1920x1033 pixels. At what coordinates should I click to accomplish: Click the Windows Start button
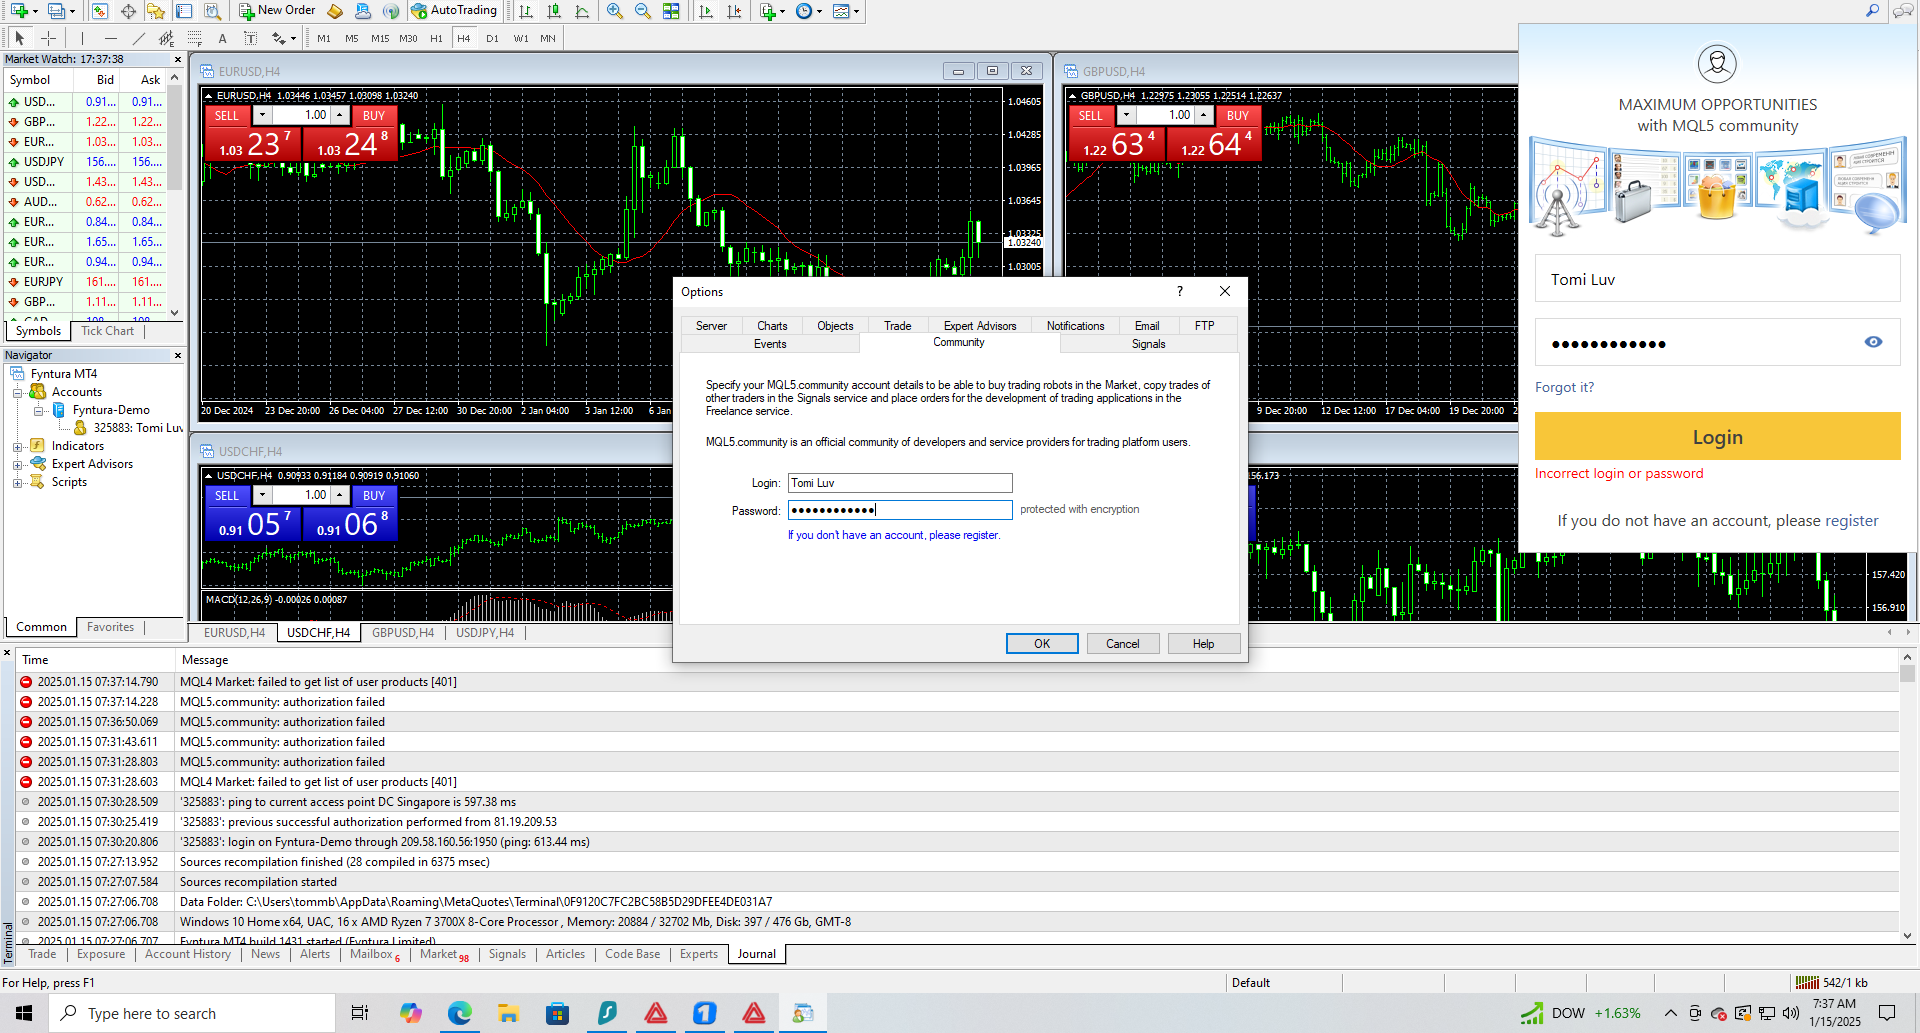24,1013
